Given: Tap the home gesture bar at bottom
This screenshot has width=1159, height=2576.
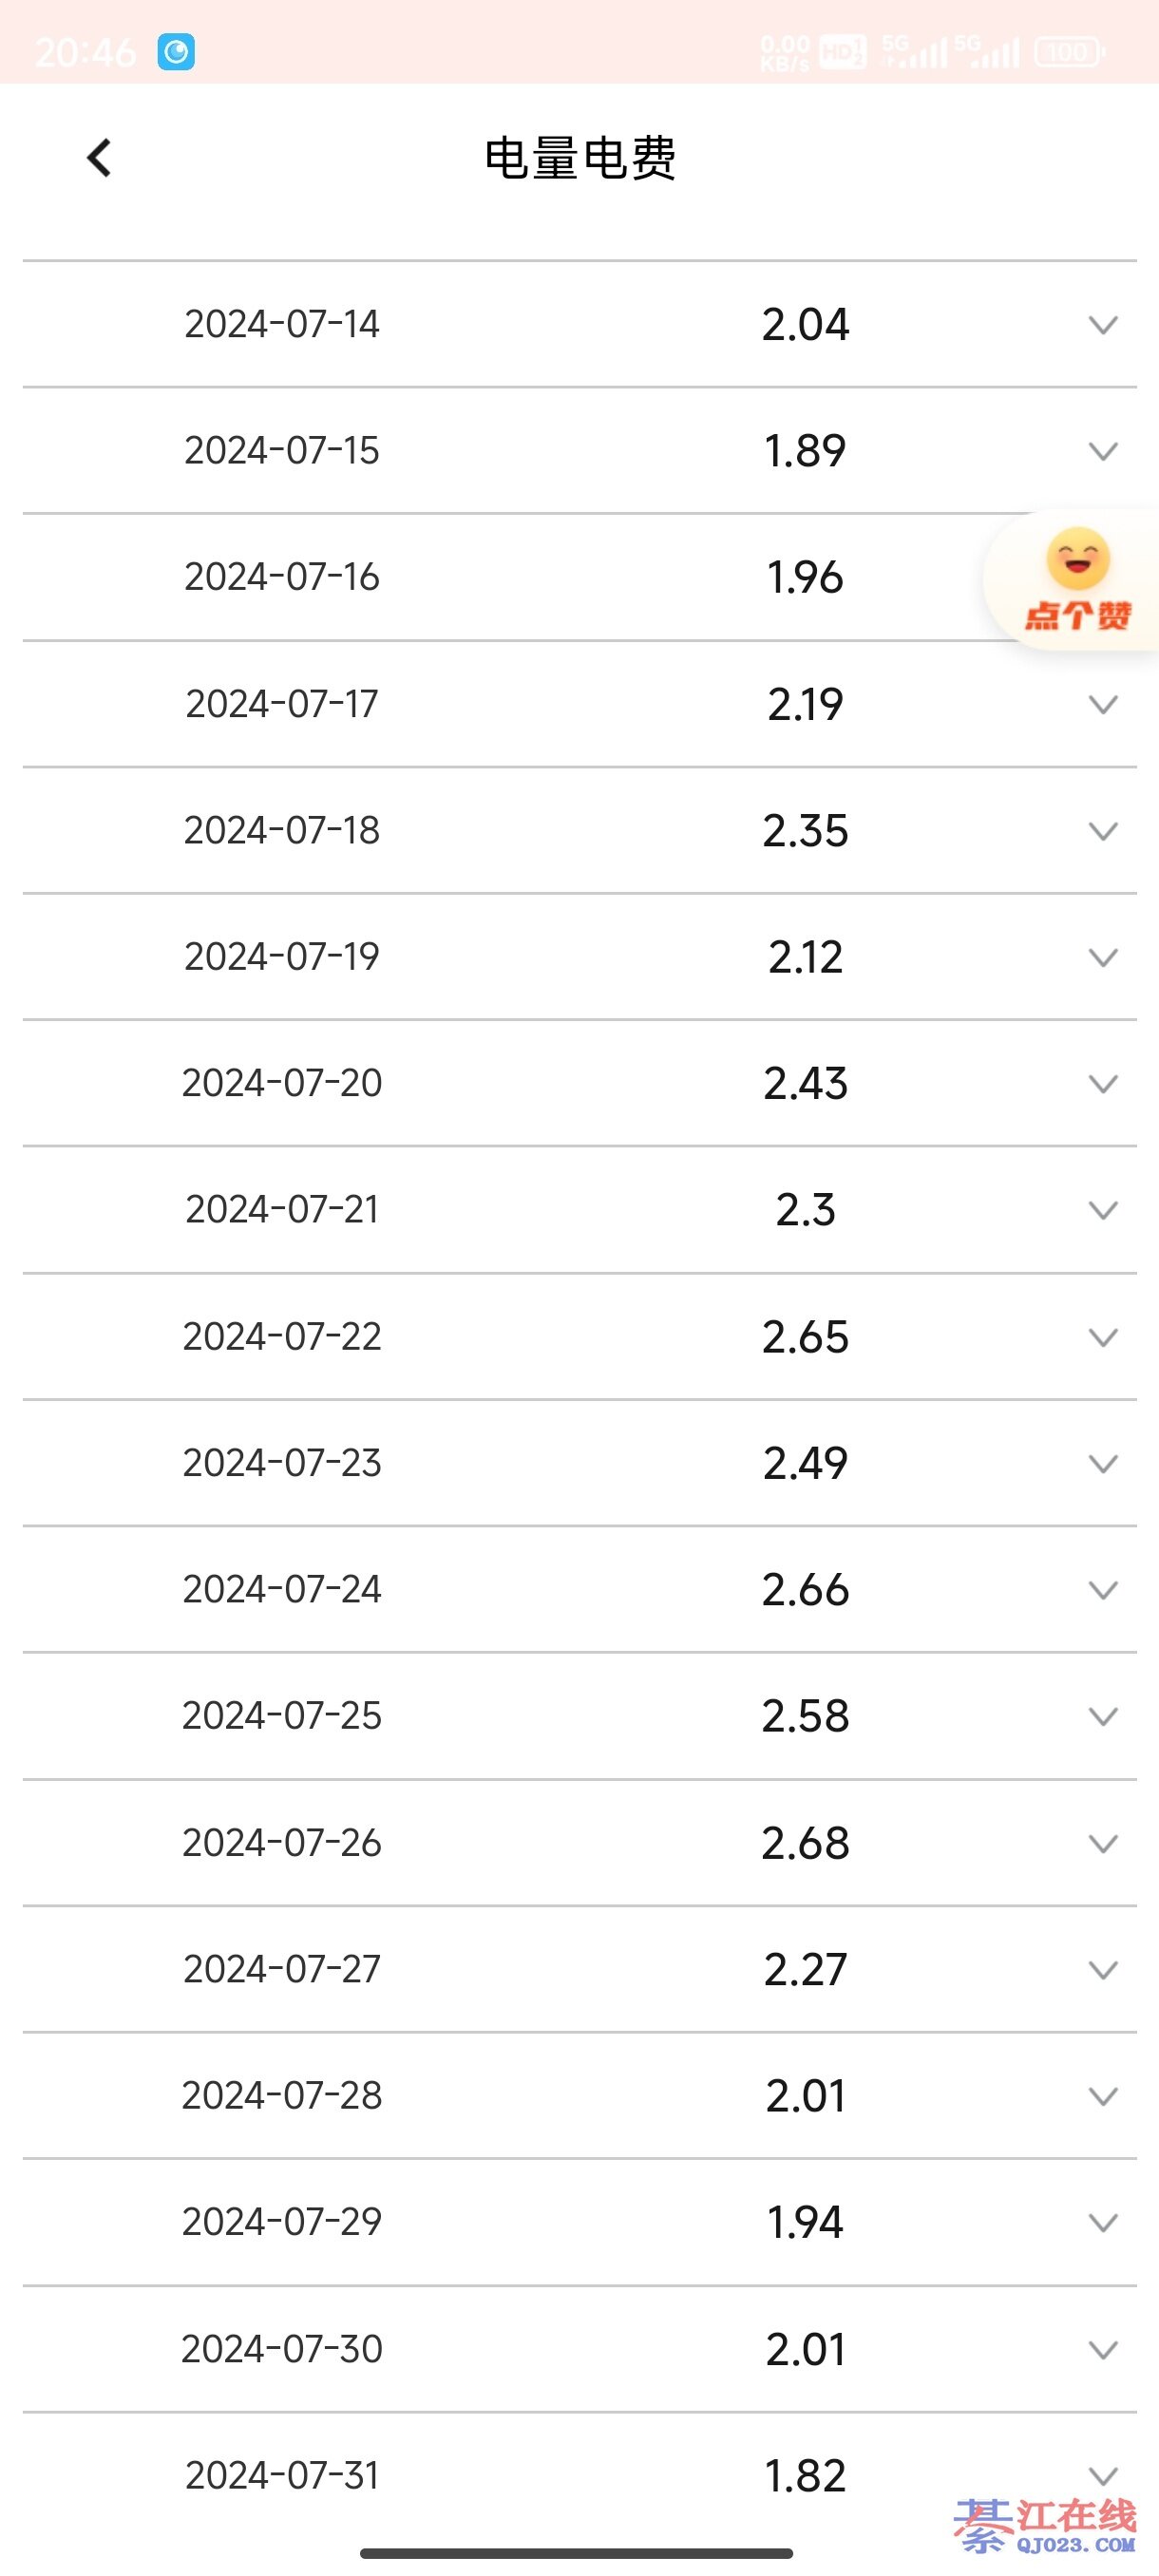Looking at the screenshot, I should [577, 2553].
